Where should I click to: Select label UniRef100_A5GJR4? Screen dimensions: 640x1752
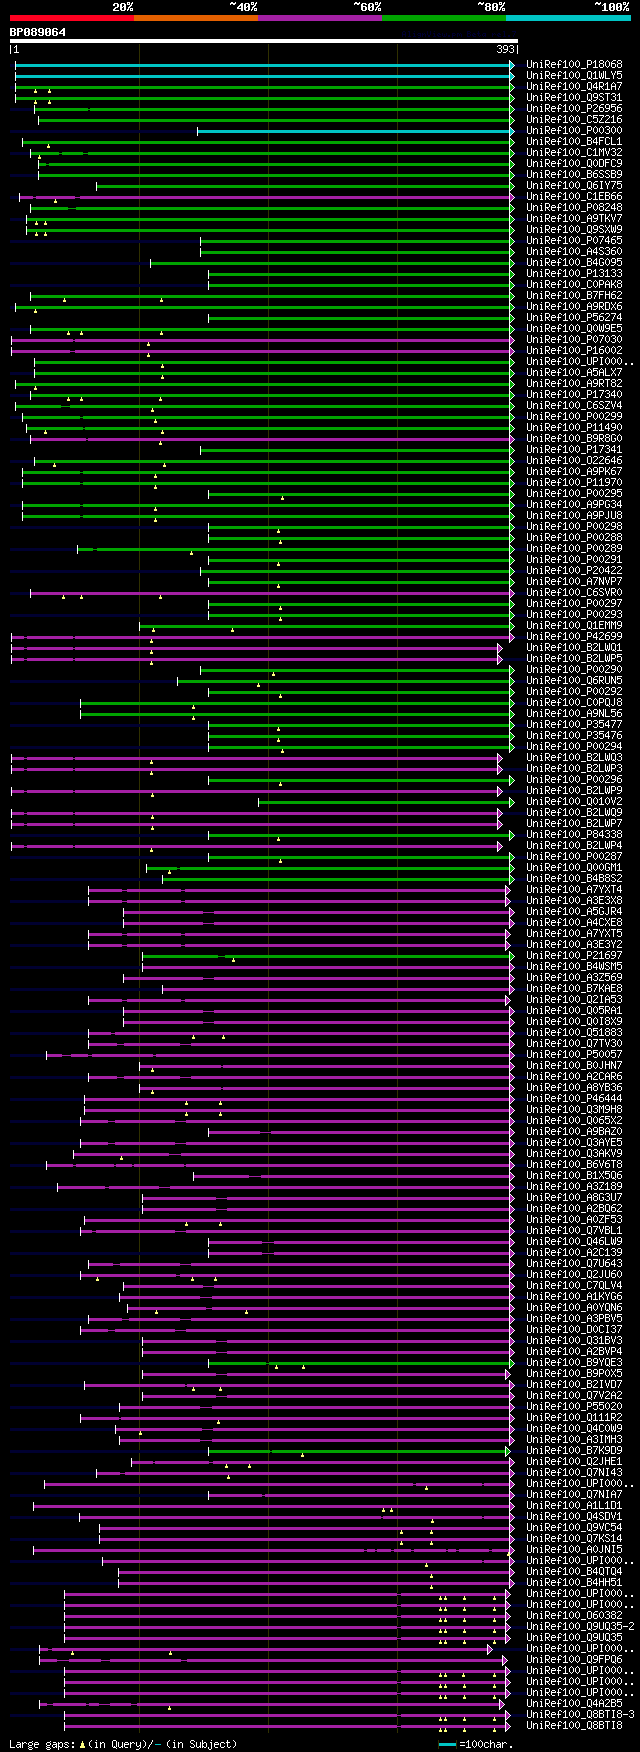pyautogui.click(x=574, y=911)
